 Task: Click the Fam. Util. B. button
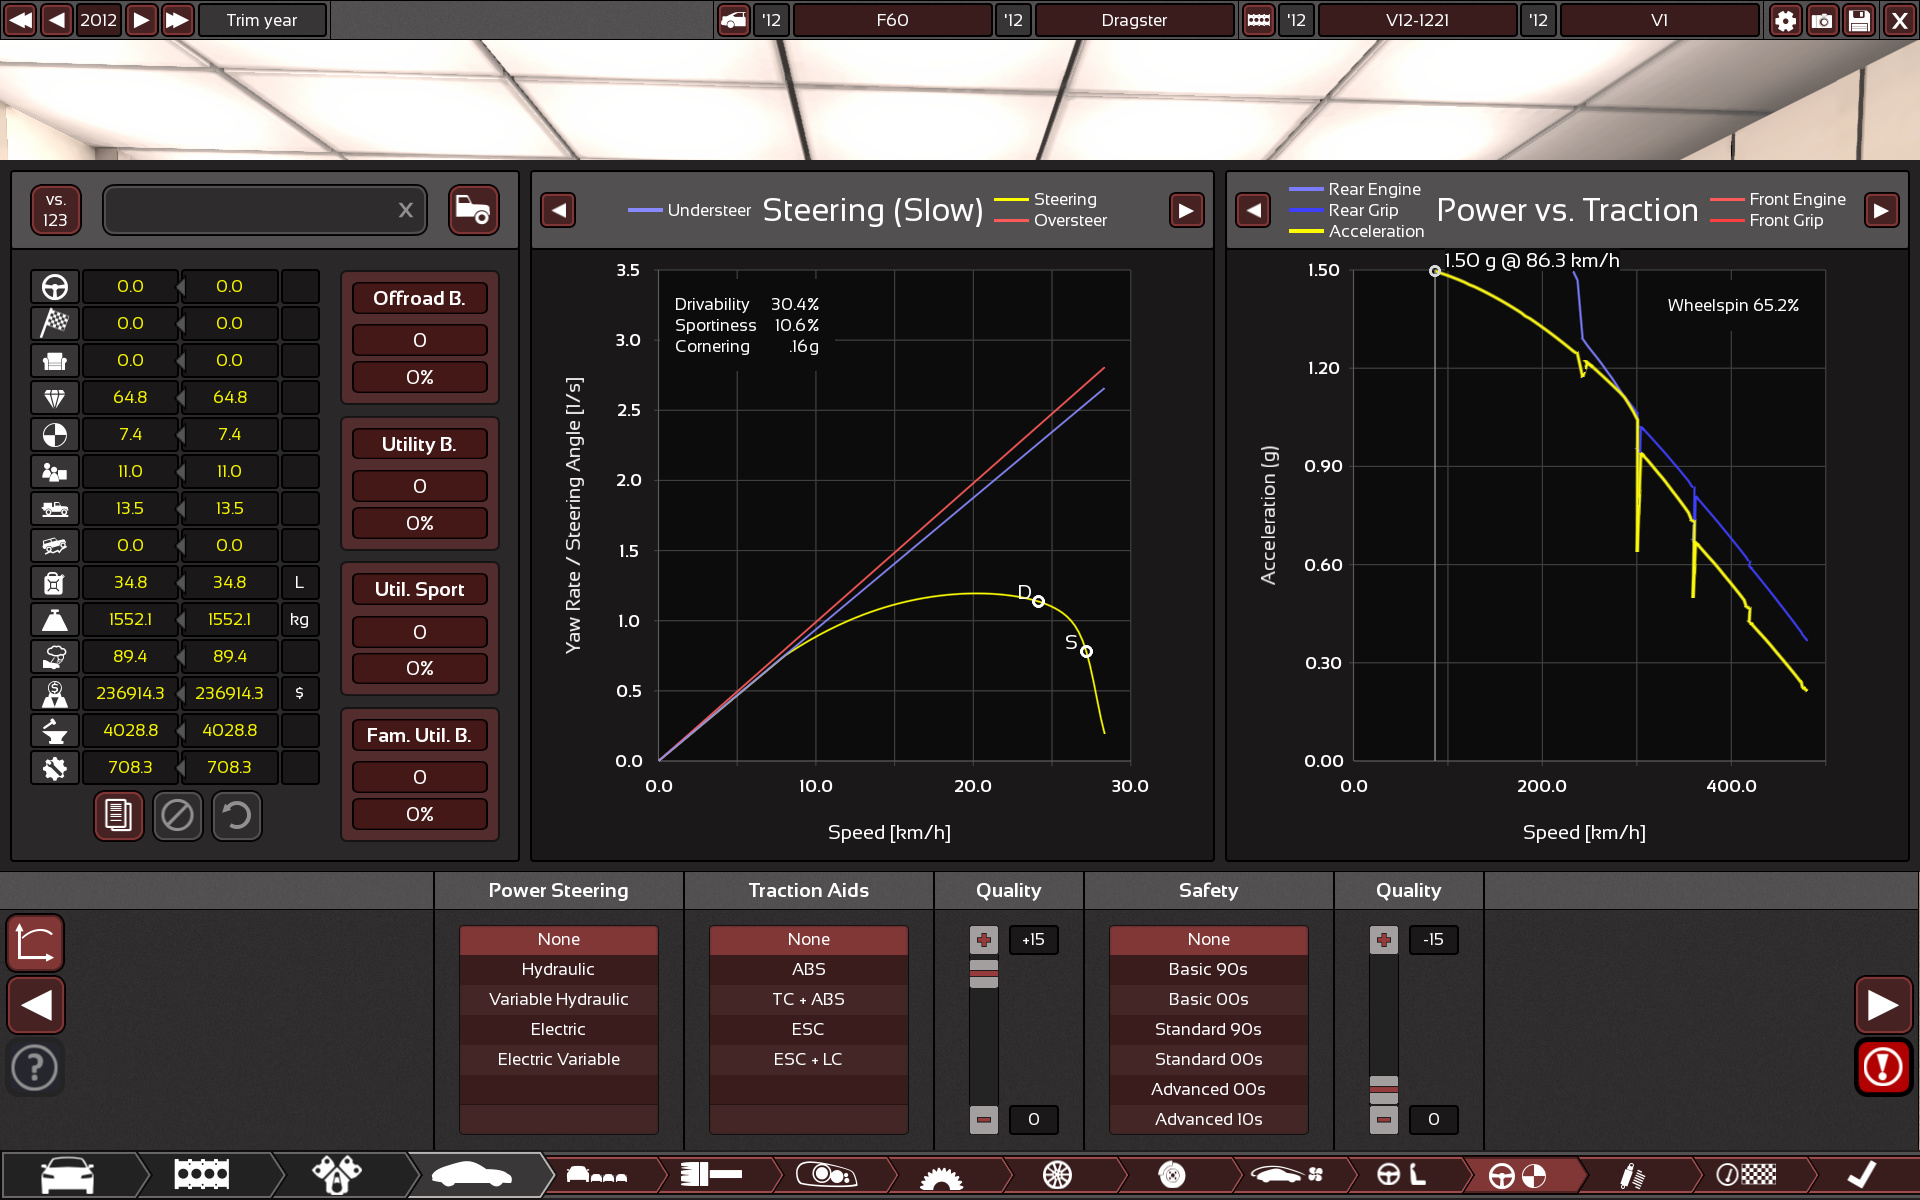pos(419,735)
